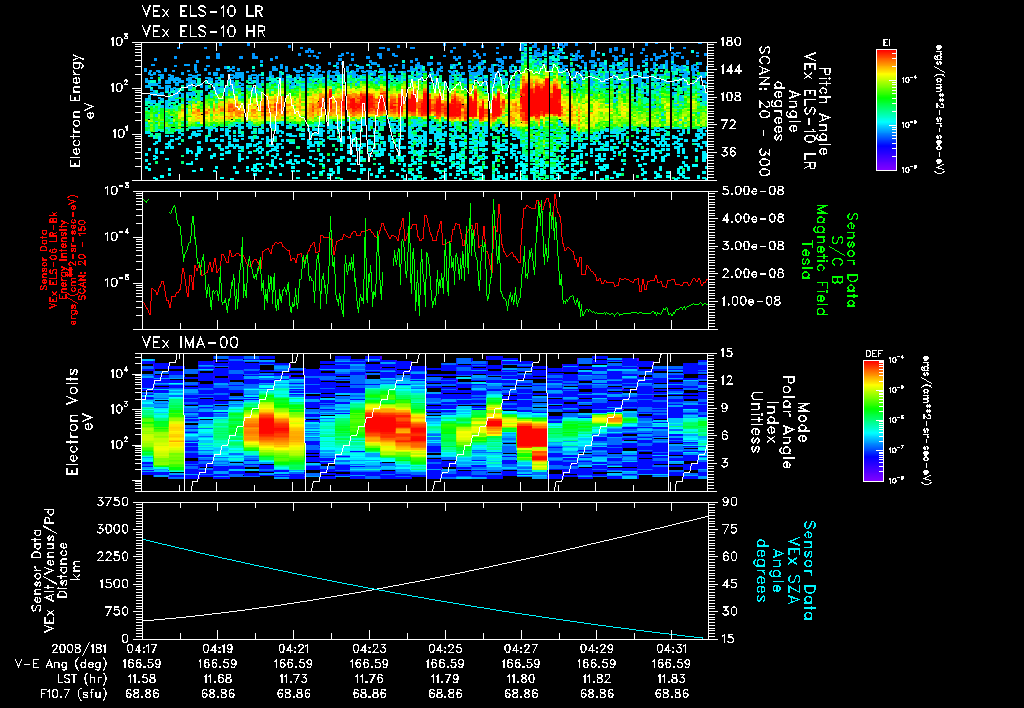The image size is (1024, 708).
Task: Click the LST value '11.80'
Action: click(520, 679)
